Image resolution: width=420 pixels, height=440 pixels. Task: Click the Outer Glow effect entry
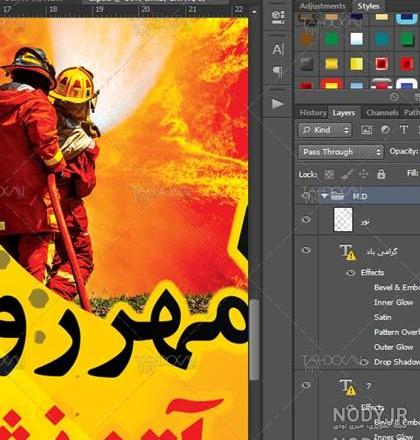[393, 347]
